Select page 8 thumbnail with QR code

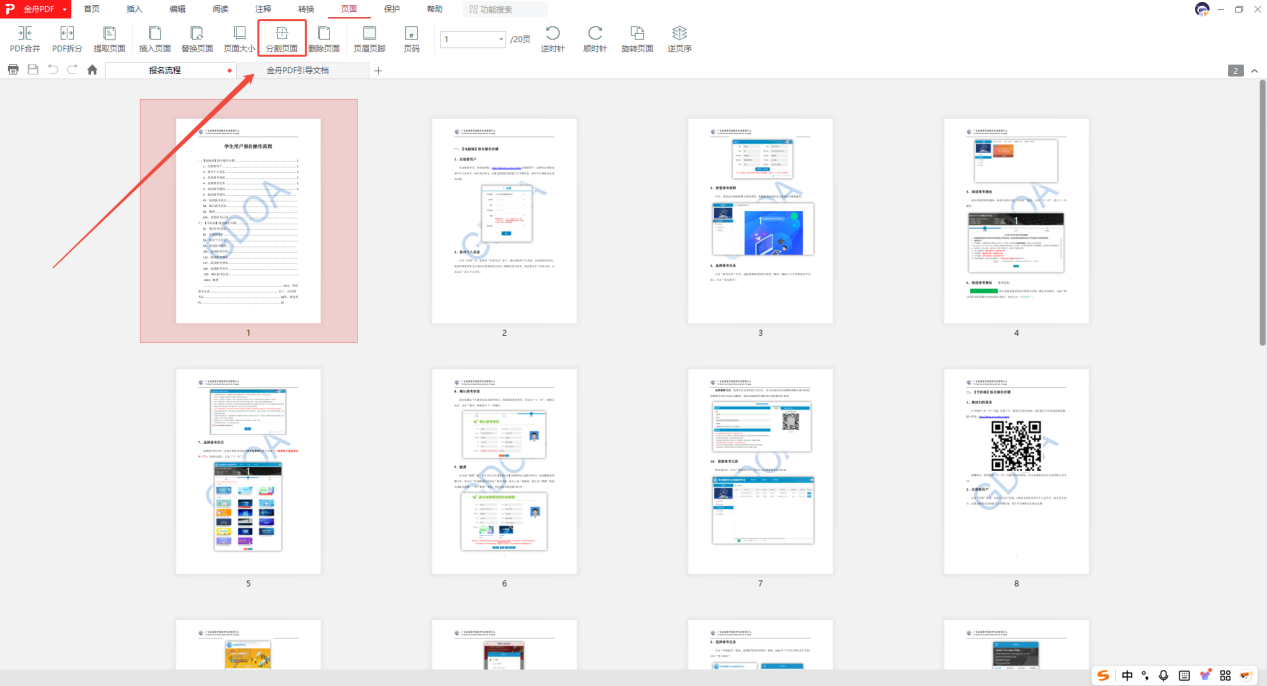[x=1016, y=471]
